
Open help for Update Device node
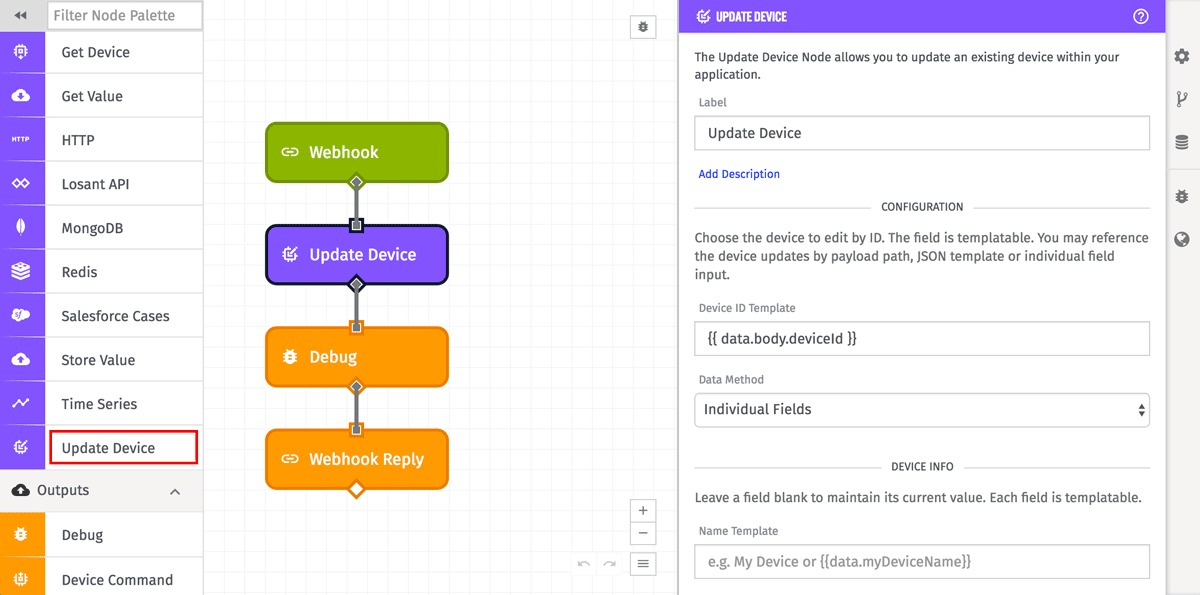1141,16
